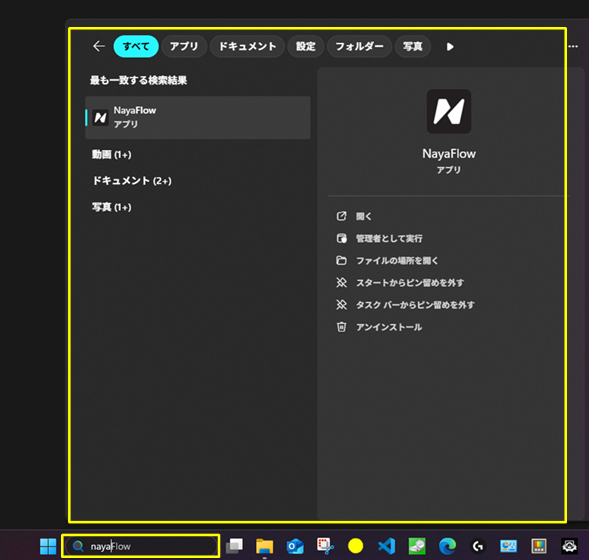Click the open icon beside 開く

pyautogui.click(x=341, y=216)
